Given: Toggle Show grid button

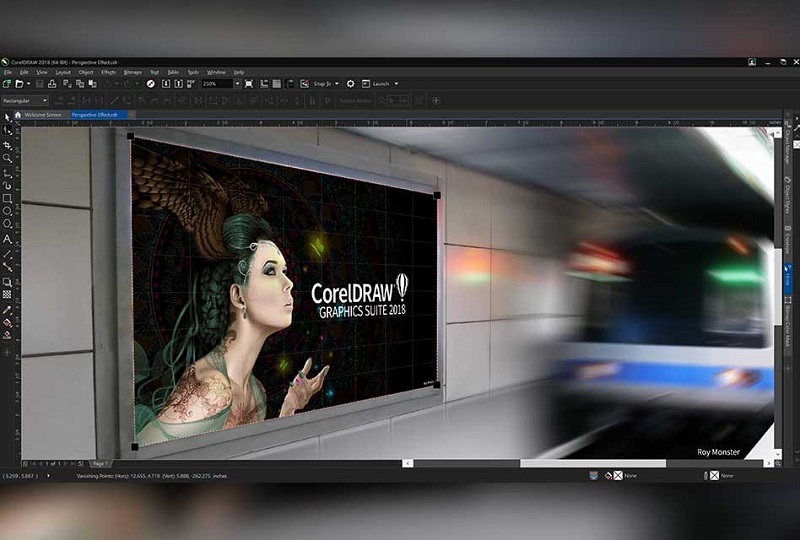Looking at the screenshot, I should 277,84.
